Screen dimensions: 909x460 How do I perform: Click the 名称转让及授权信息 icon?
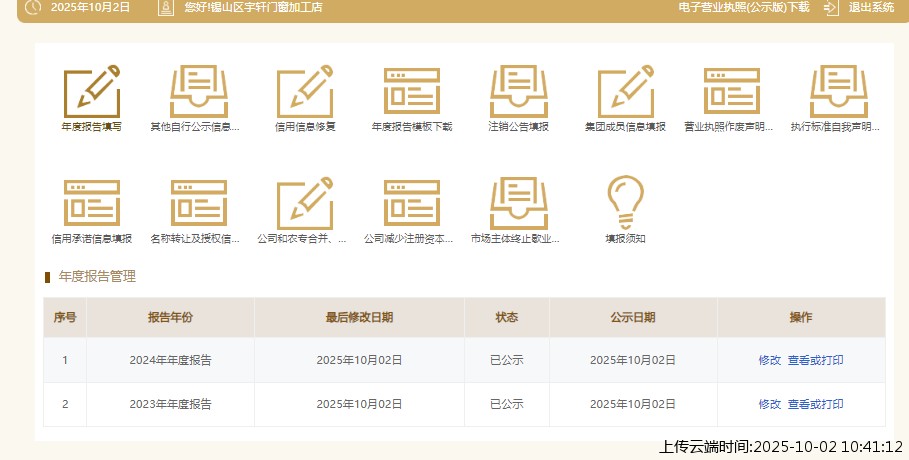[x=197, y=203]
